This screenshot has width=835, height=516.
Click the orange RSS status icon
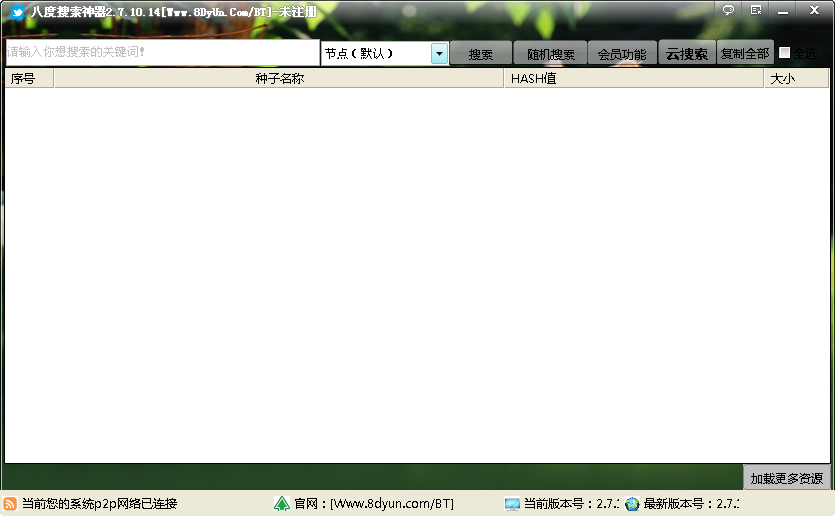pos(10,504)
